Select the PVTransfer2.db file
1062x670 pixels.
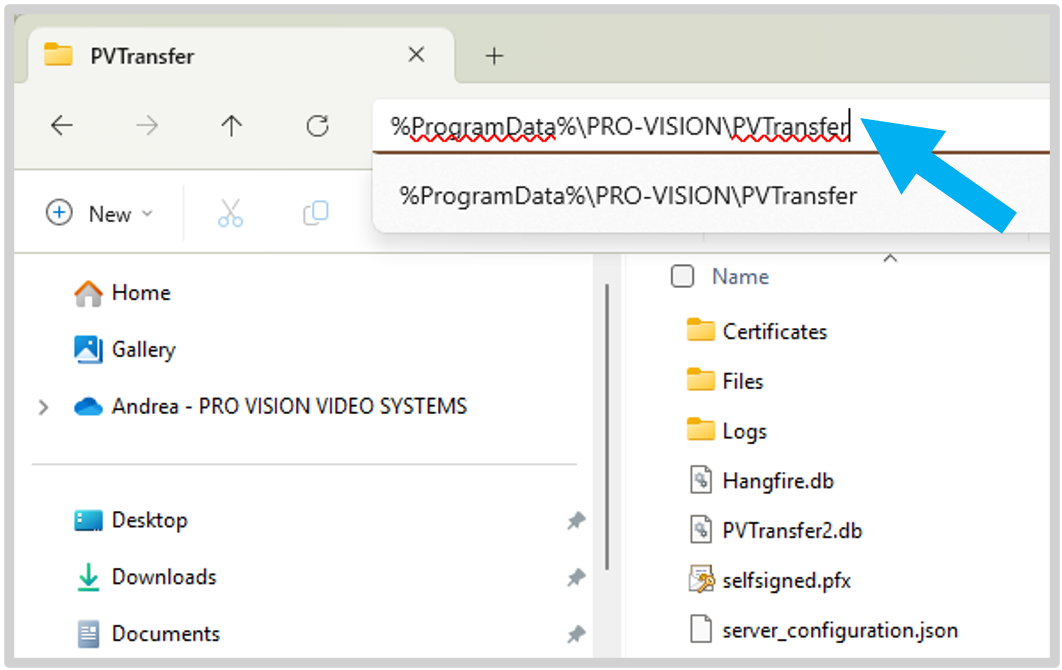click(776, 530)
